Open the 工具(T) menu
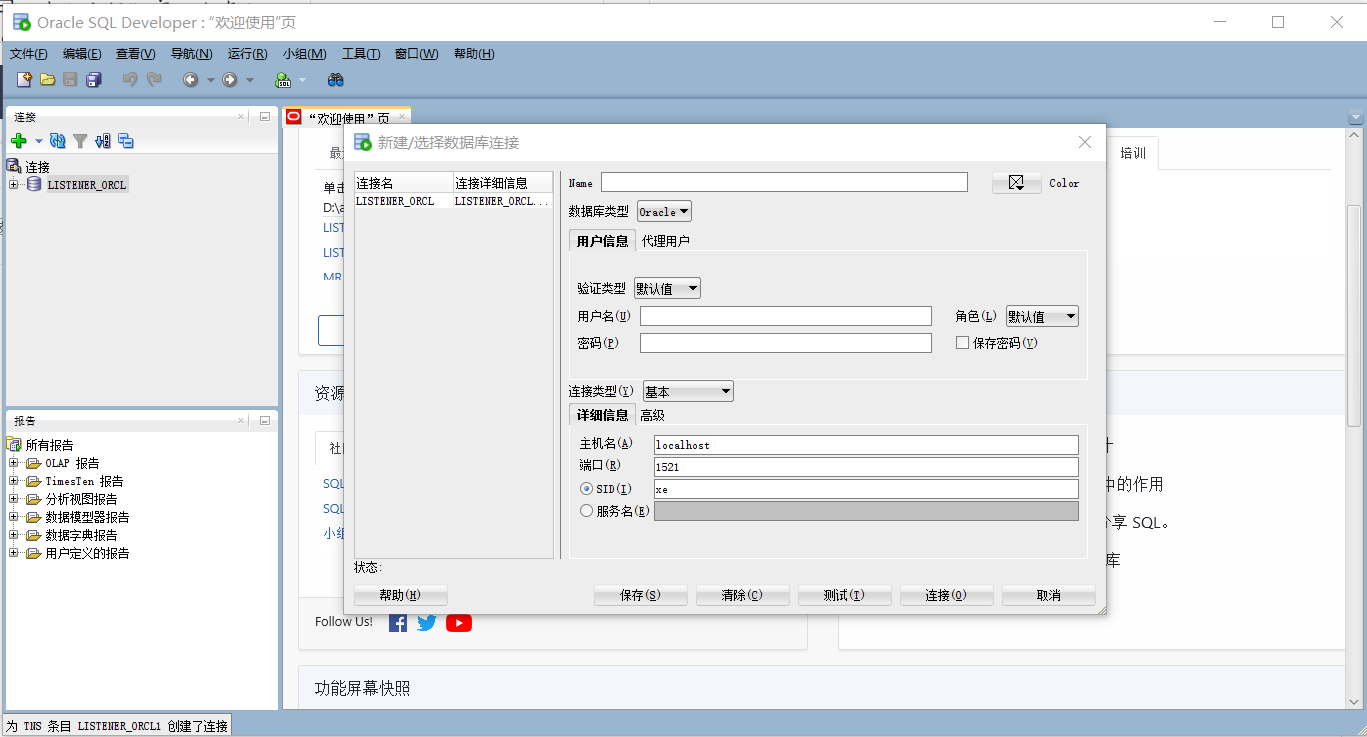 pyautogui.click(x=360, y=54)
